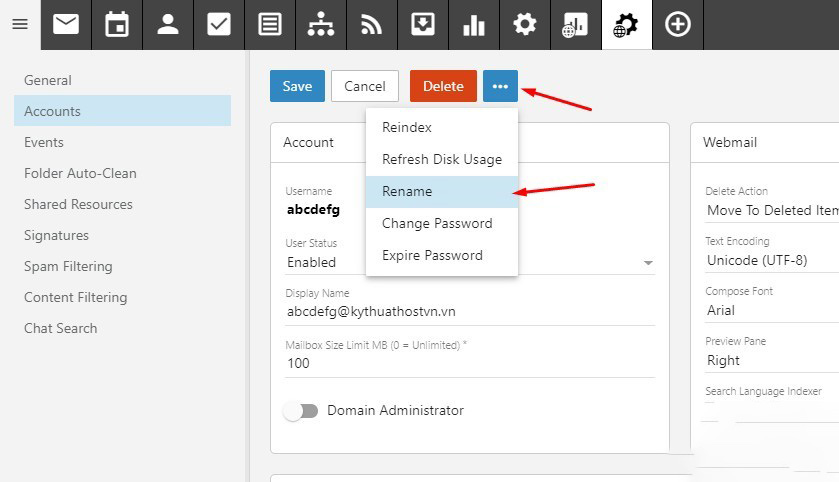Open the Settings gear icon
The width and height of the screenshot is (839, 482).
525,24
